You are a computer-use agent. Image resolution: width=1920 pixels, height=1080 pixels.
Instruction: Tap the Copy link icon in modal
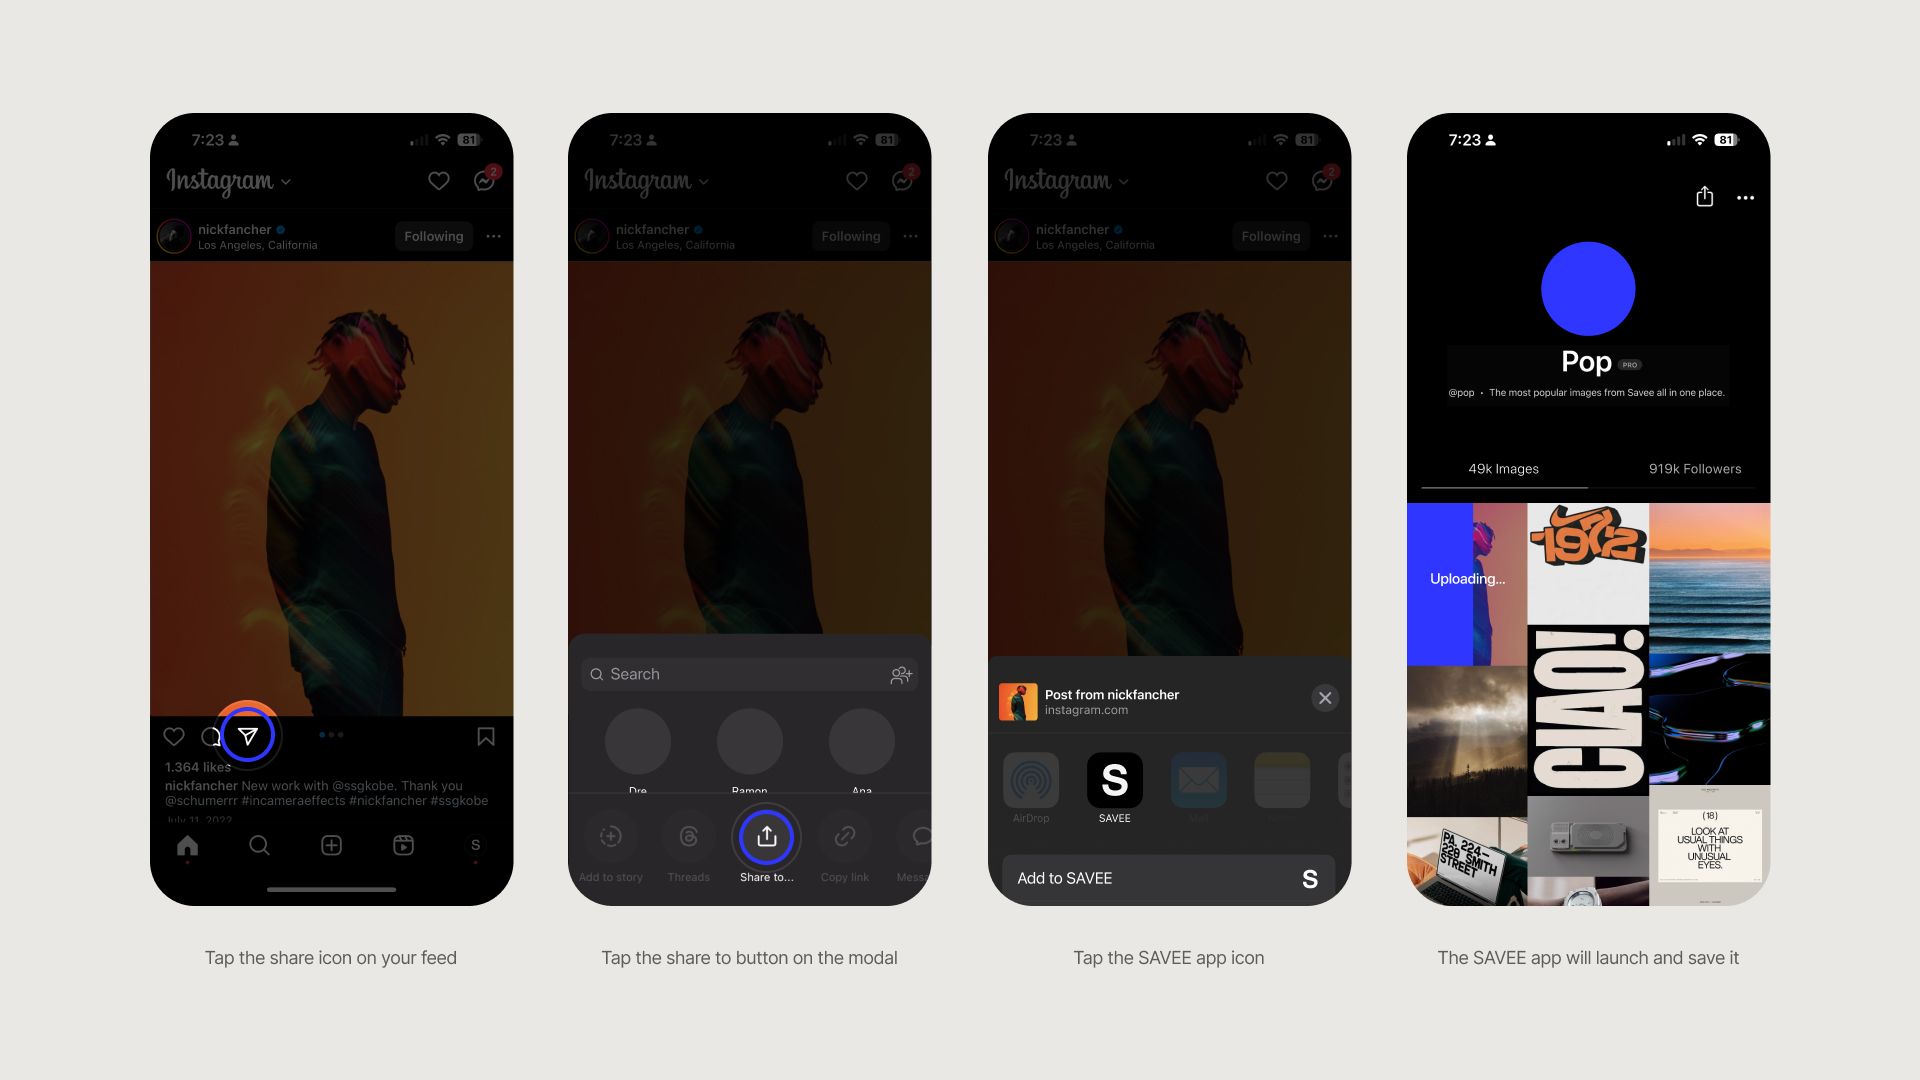pyautogui.click(x=843, y=837)
